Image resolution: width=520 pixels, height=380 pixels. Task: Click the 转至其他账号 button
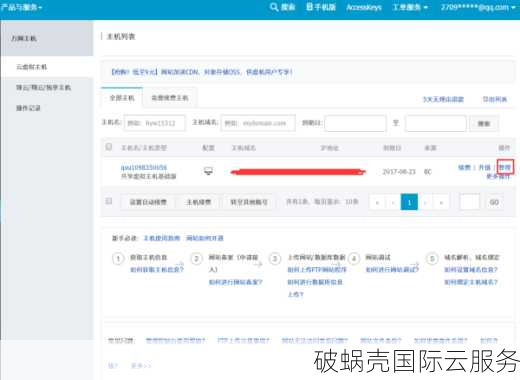pos(249,202)
